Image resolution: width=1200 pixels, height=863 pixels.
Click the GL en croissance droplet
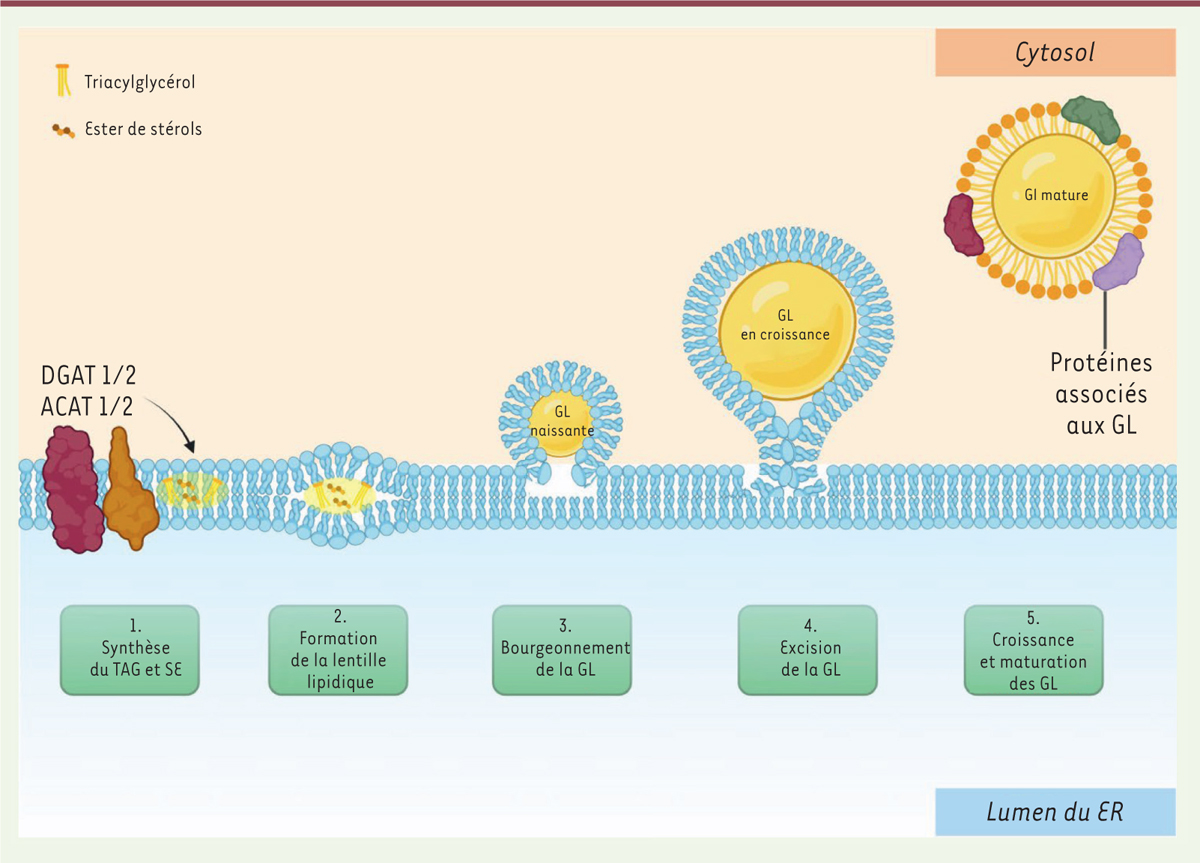pyautogui.click(x=788, y=327)
